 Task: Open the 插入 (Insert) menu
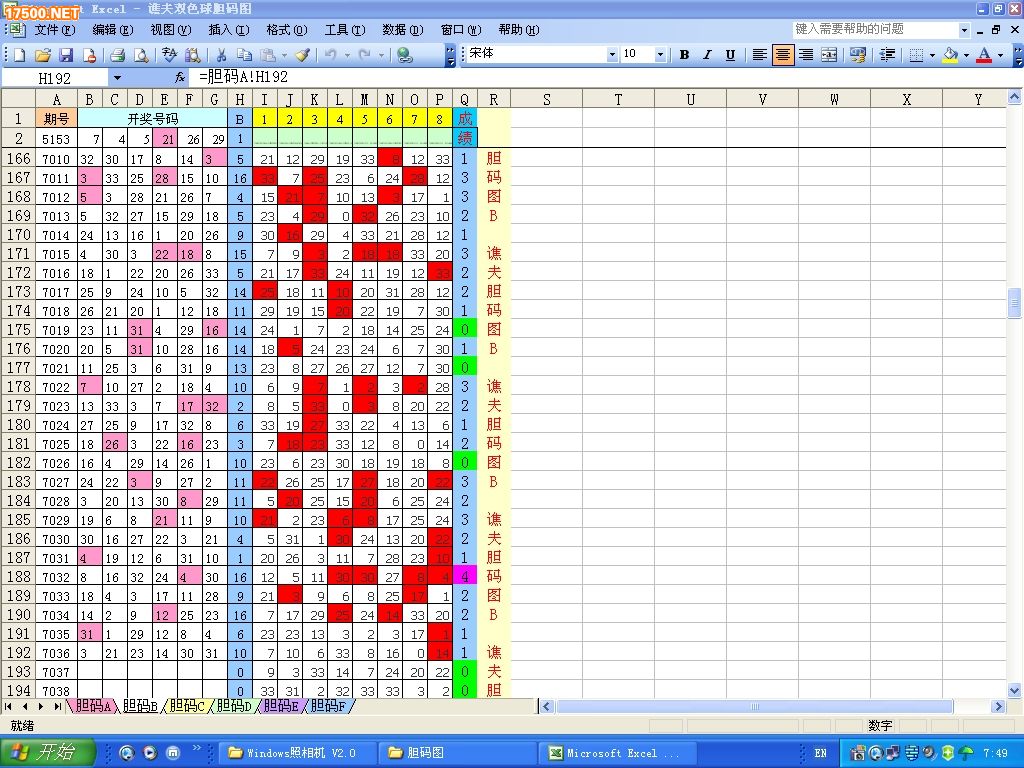pos(229,30)
